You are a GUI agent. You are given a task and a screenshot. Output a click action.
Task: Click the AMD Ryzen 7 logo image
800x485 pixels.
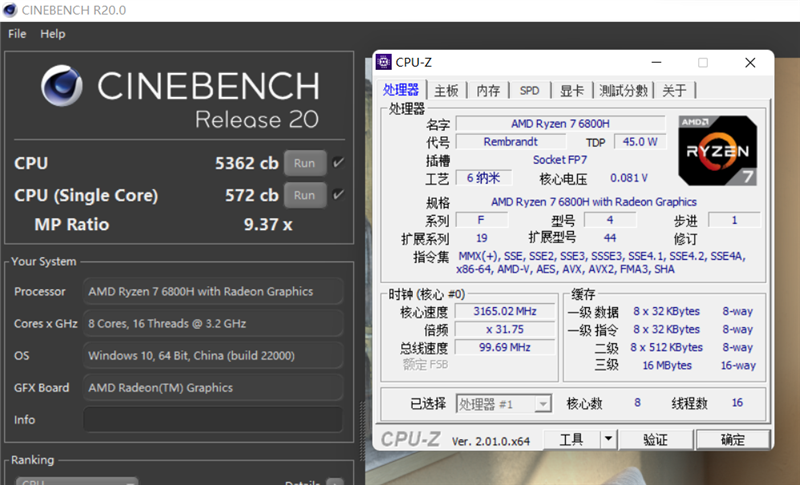pos(717,150)
